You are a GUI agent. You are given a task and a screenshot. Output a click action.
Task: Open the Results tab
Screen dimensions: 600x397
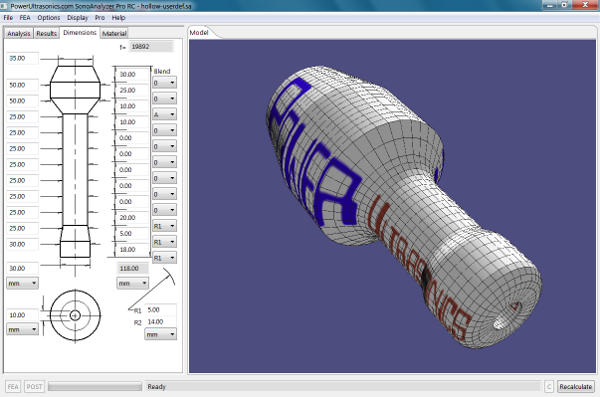coord(46,33)
